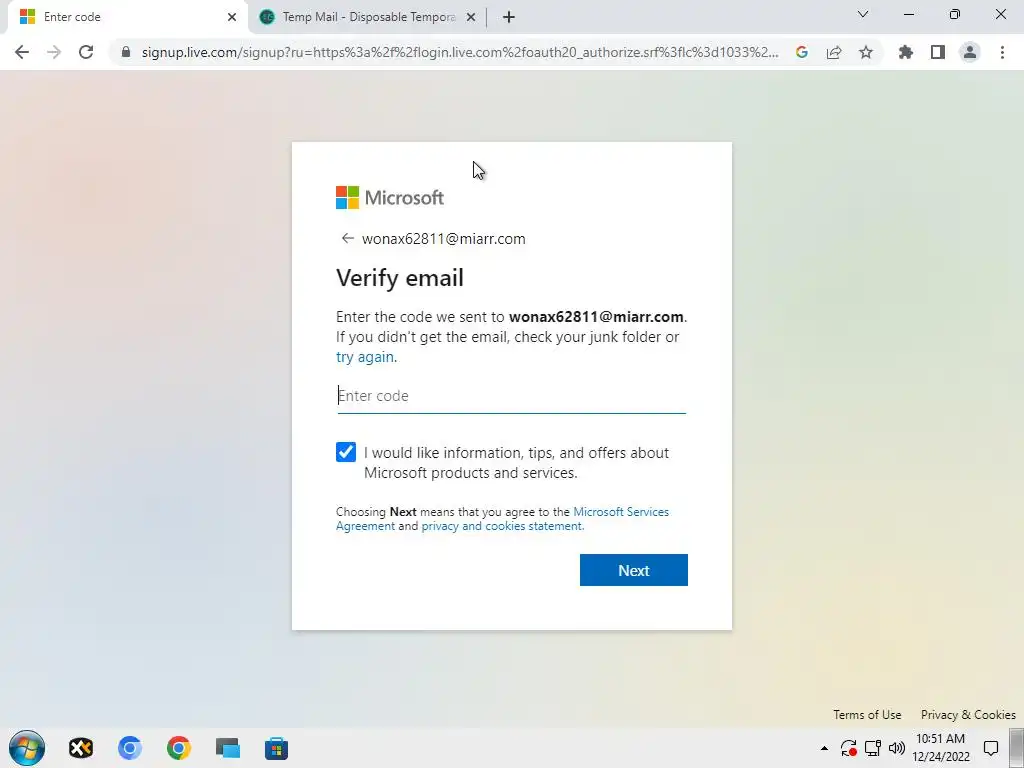Viewport: 1024px width, 768px height.
Task: Open the privacy and cookies statement link
Action: point(502,526)
